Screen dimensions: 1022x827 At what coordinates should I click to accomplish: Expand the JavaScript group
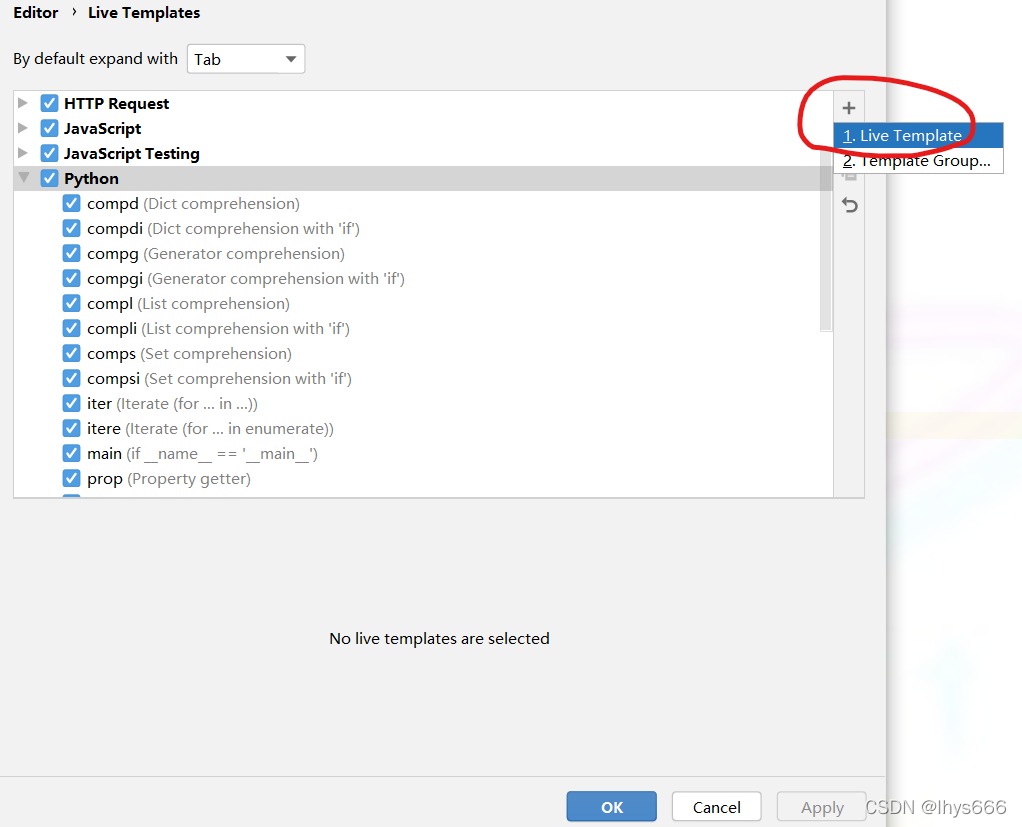pyautogui.click(x=23, y=128)
